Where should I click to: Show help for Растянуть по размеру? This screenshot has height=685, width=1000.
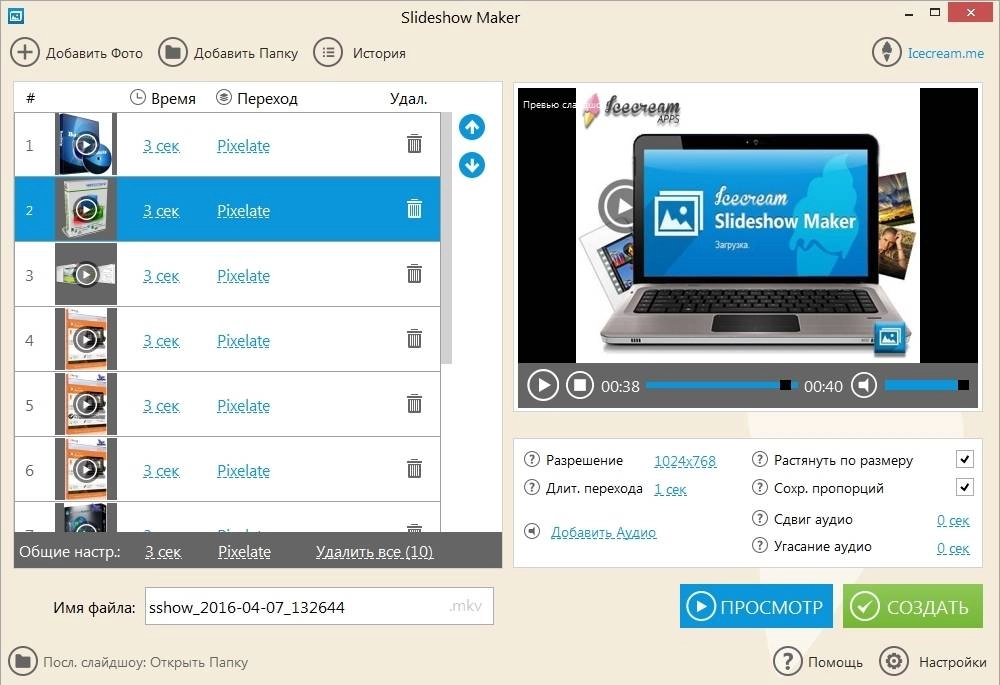tap(760, 459)
